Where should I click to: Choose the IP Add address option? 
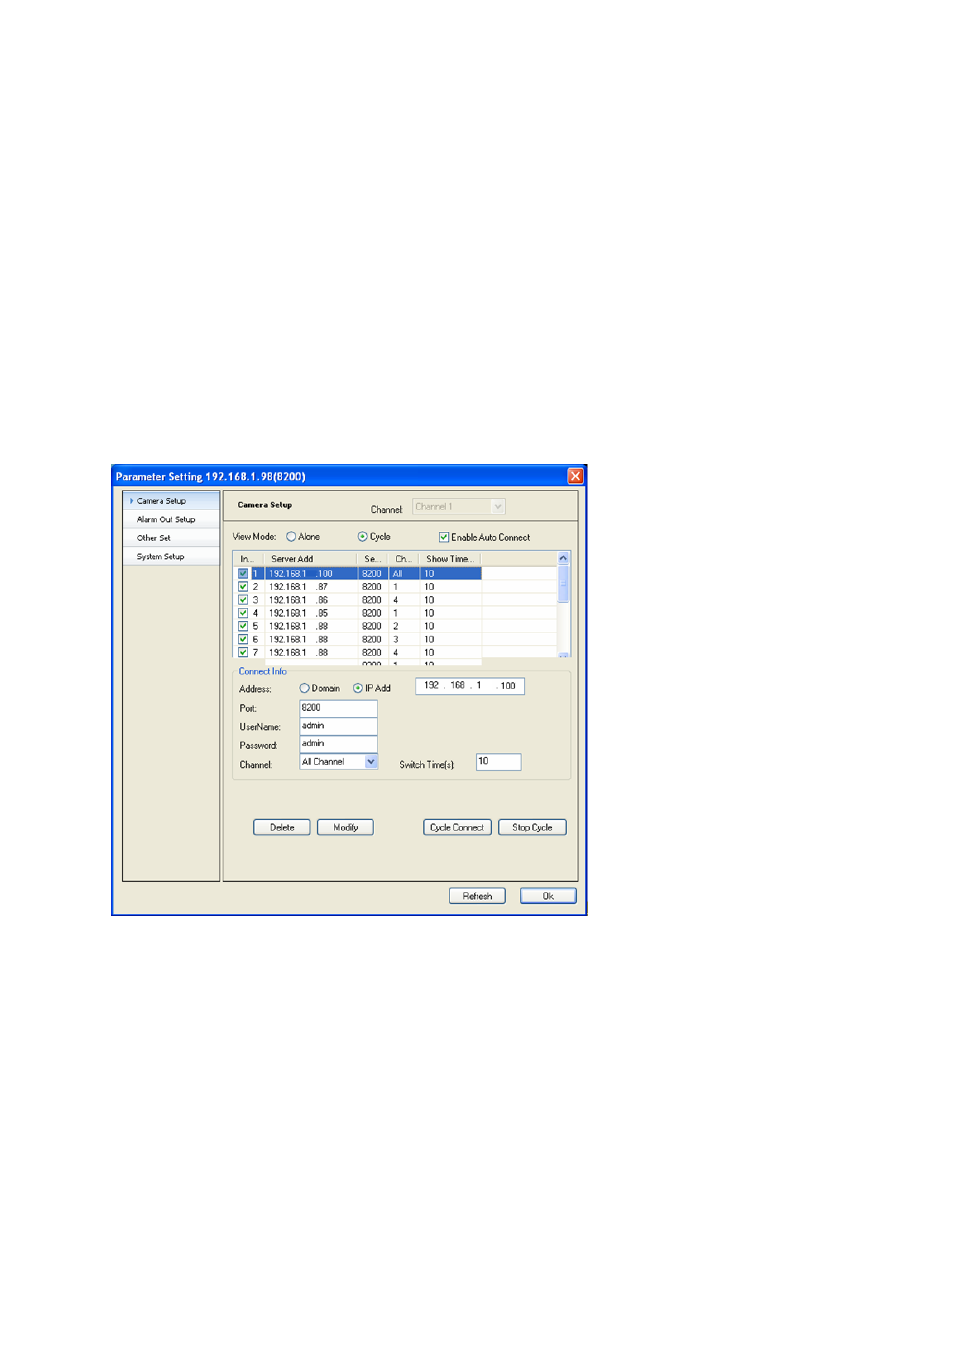(358, 688)
